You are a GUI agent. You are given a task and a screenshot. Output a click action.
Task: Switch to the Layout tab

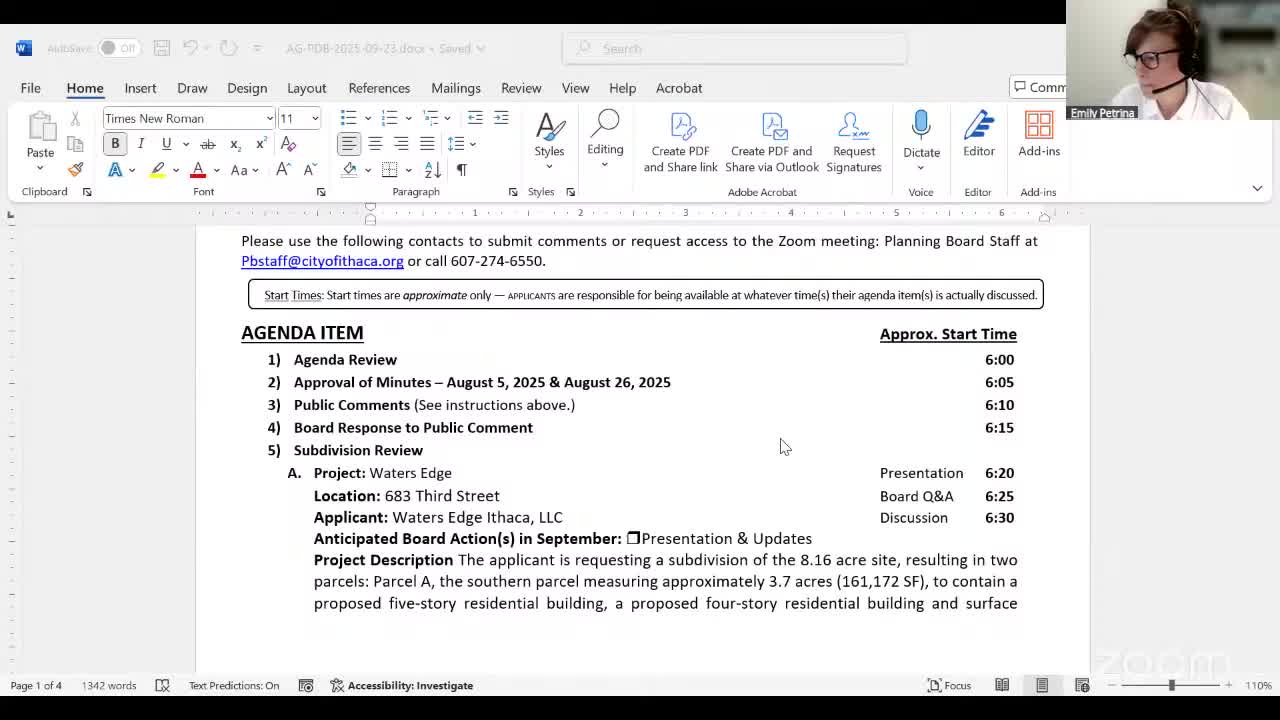306,88
